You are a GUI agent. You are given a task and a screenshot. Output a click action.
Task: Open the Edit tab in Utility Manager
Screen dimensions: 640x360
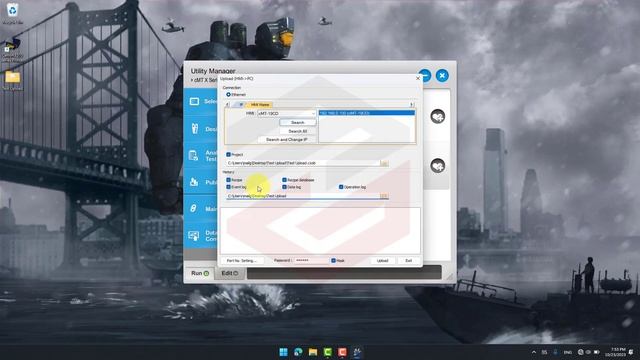click(x=230, y=273)
